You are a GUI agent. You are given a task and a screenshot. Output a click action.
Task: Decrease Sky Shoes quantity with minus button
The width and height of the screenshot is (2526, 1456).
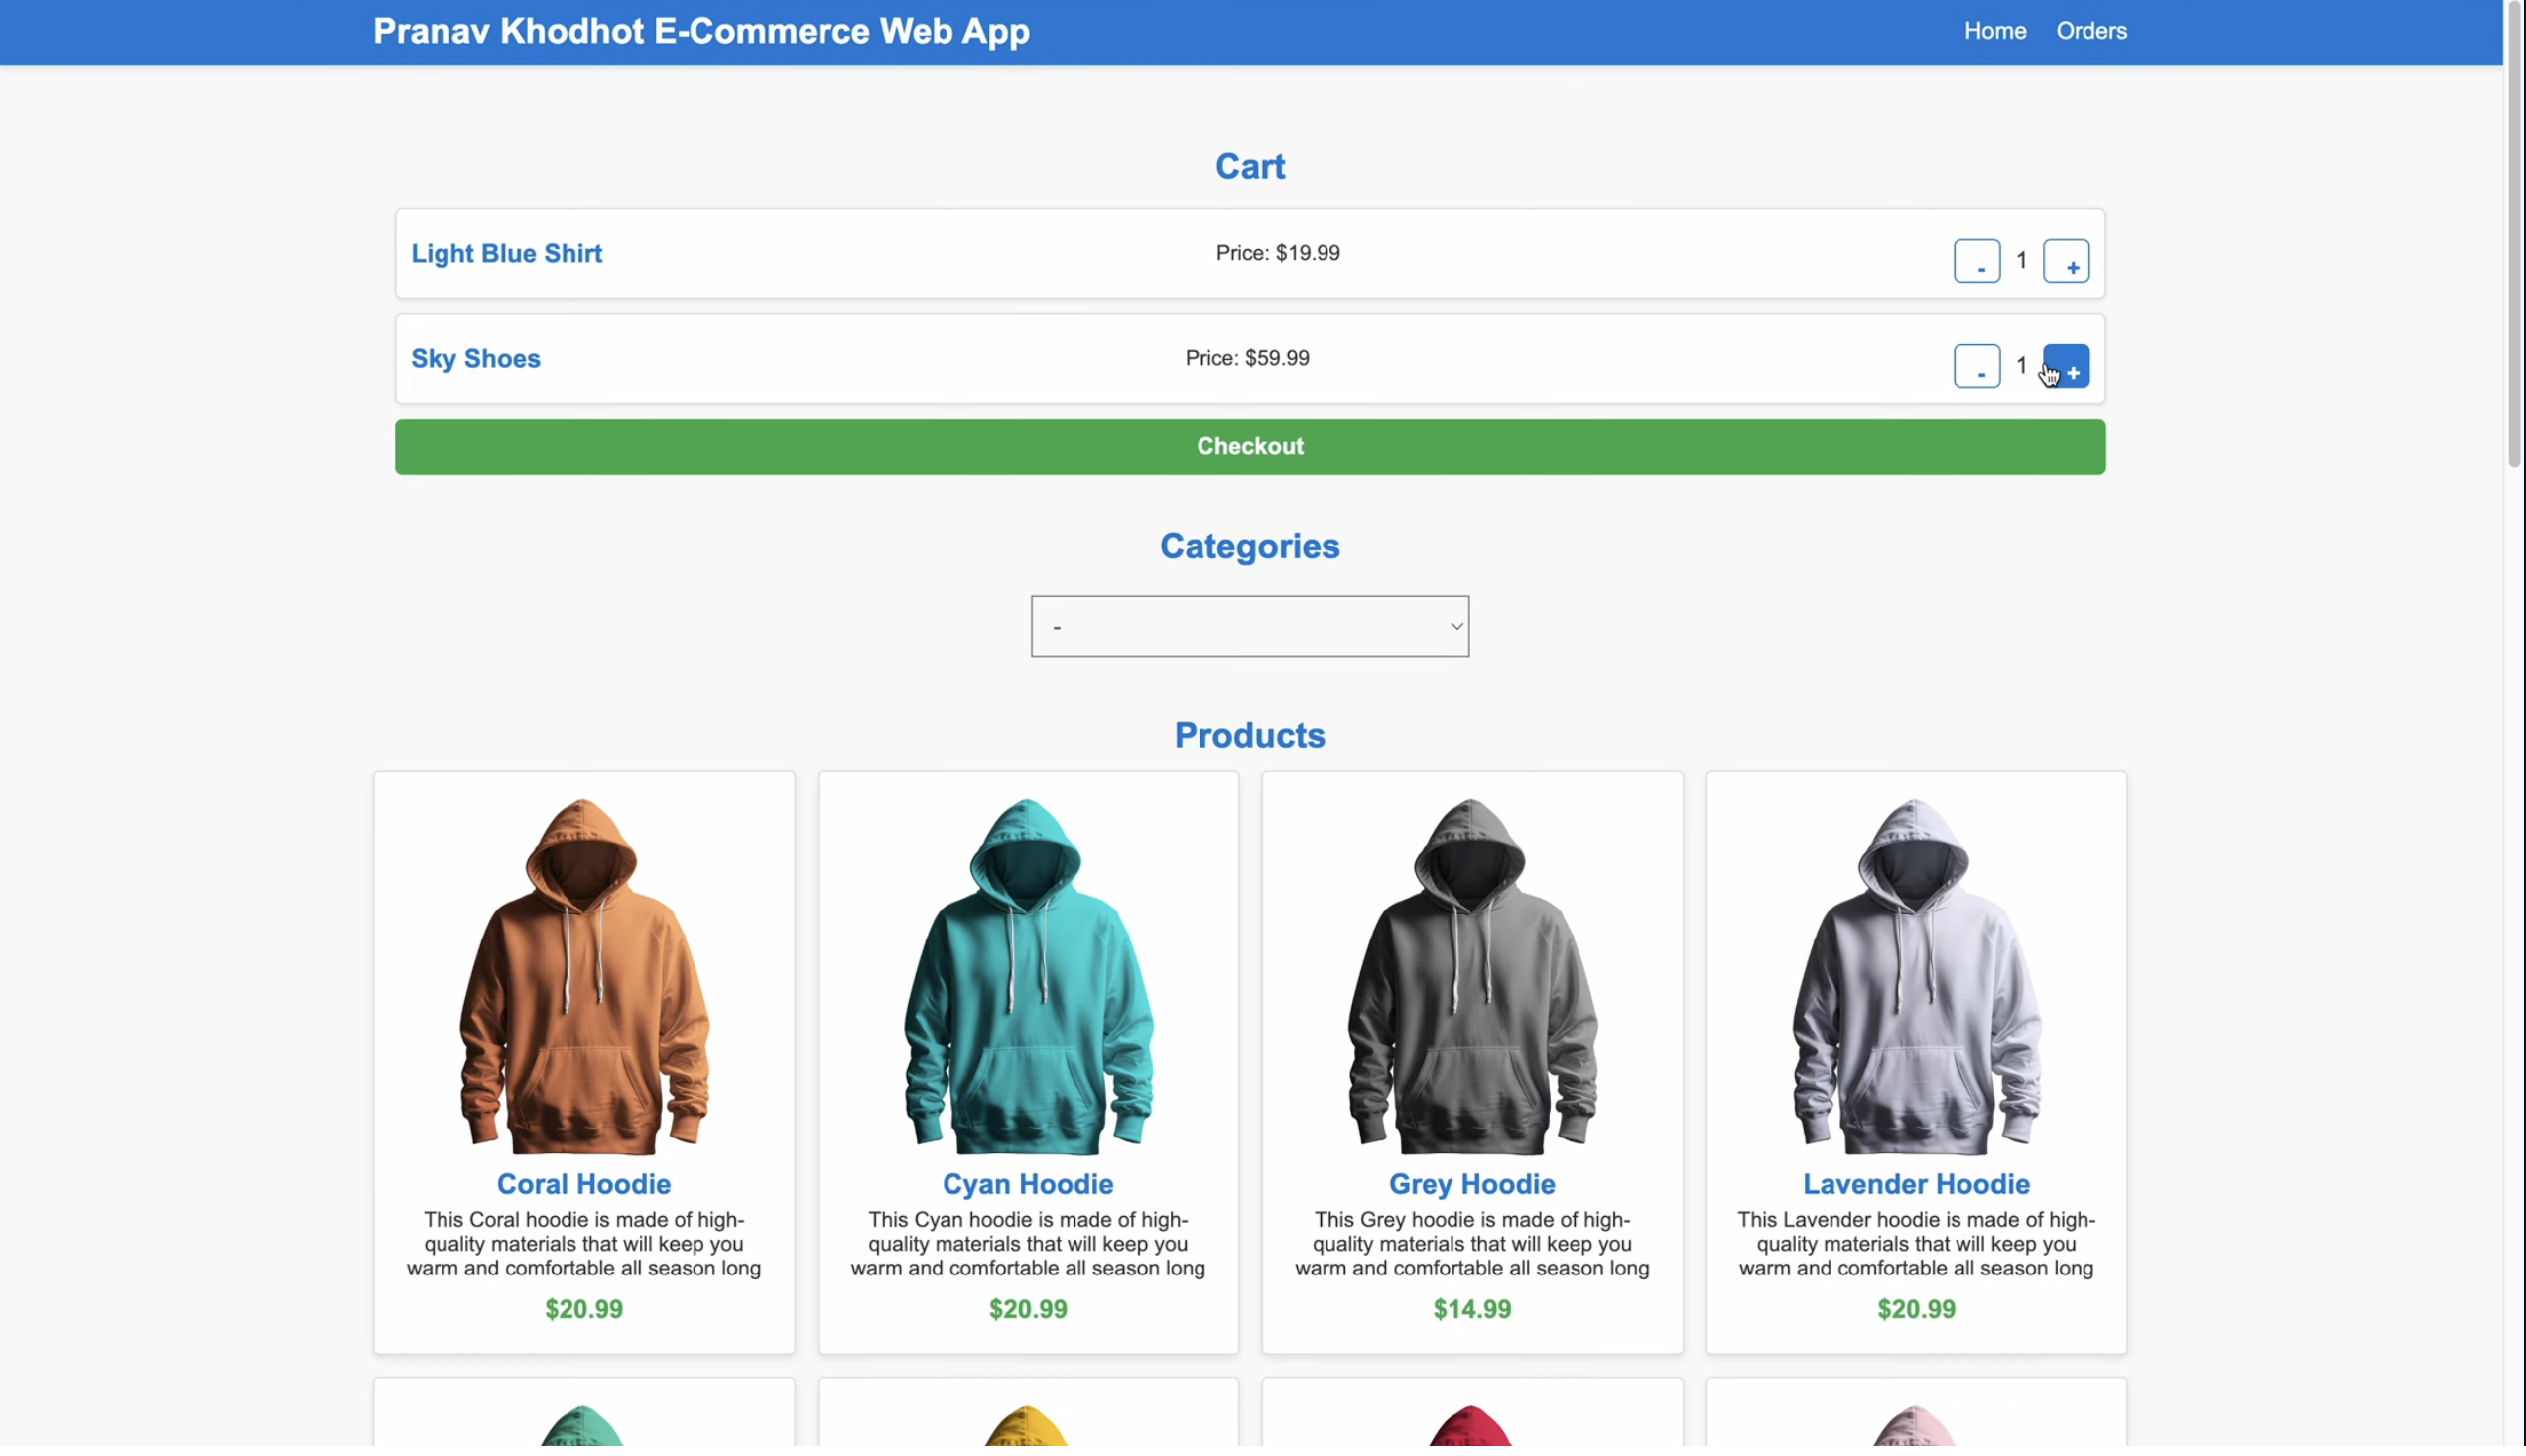tap(1976, 367)
